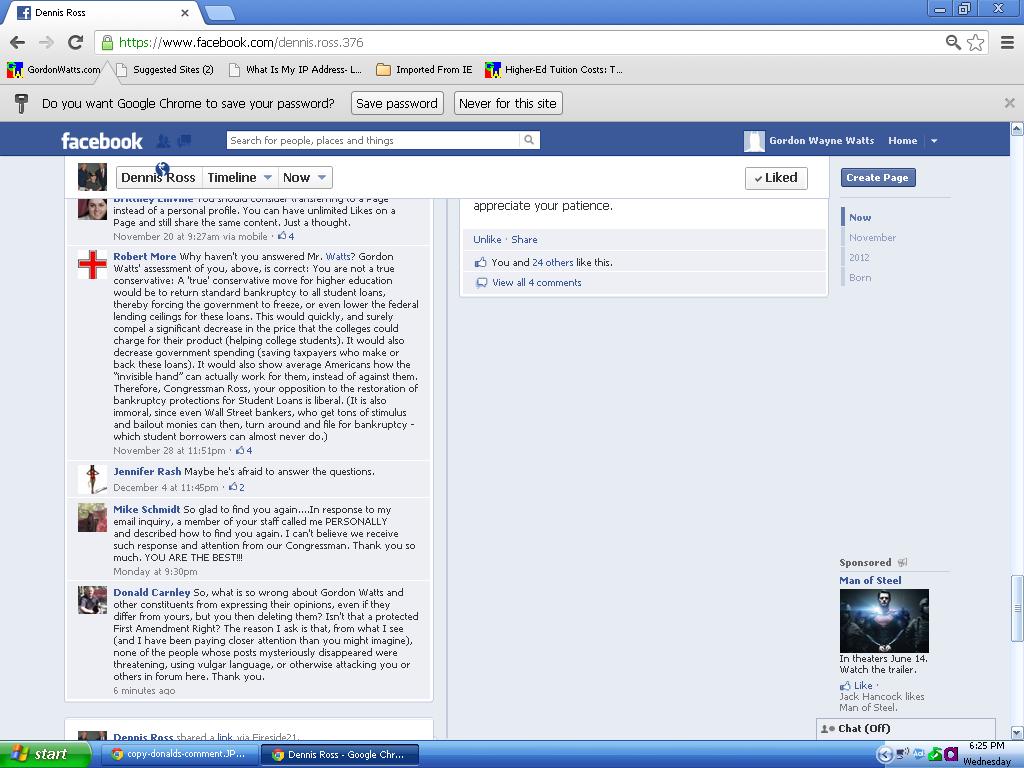Open the messages icon in Facebook header
The width and height of the screenshot is (1024, 768).
pyautogui.click(x=185, y=140)
